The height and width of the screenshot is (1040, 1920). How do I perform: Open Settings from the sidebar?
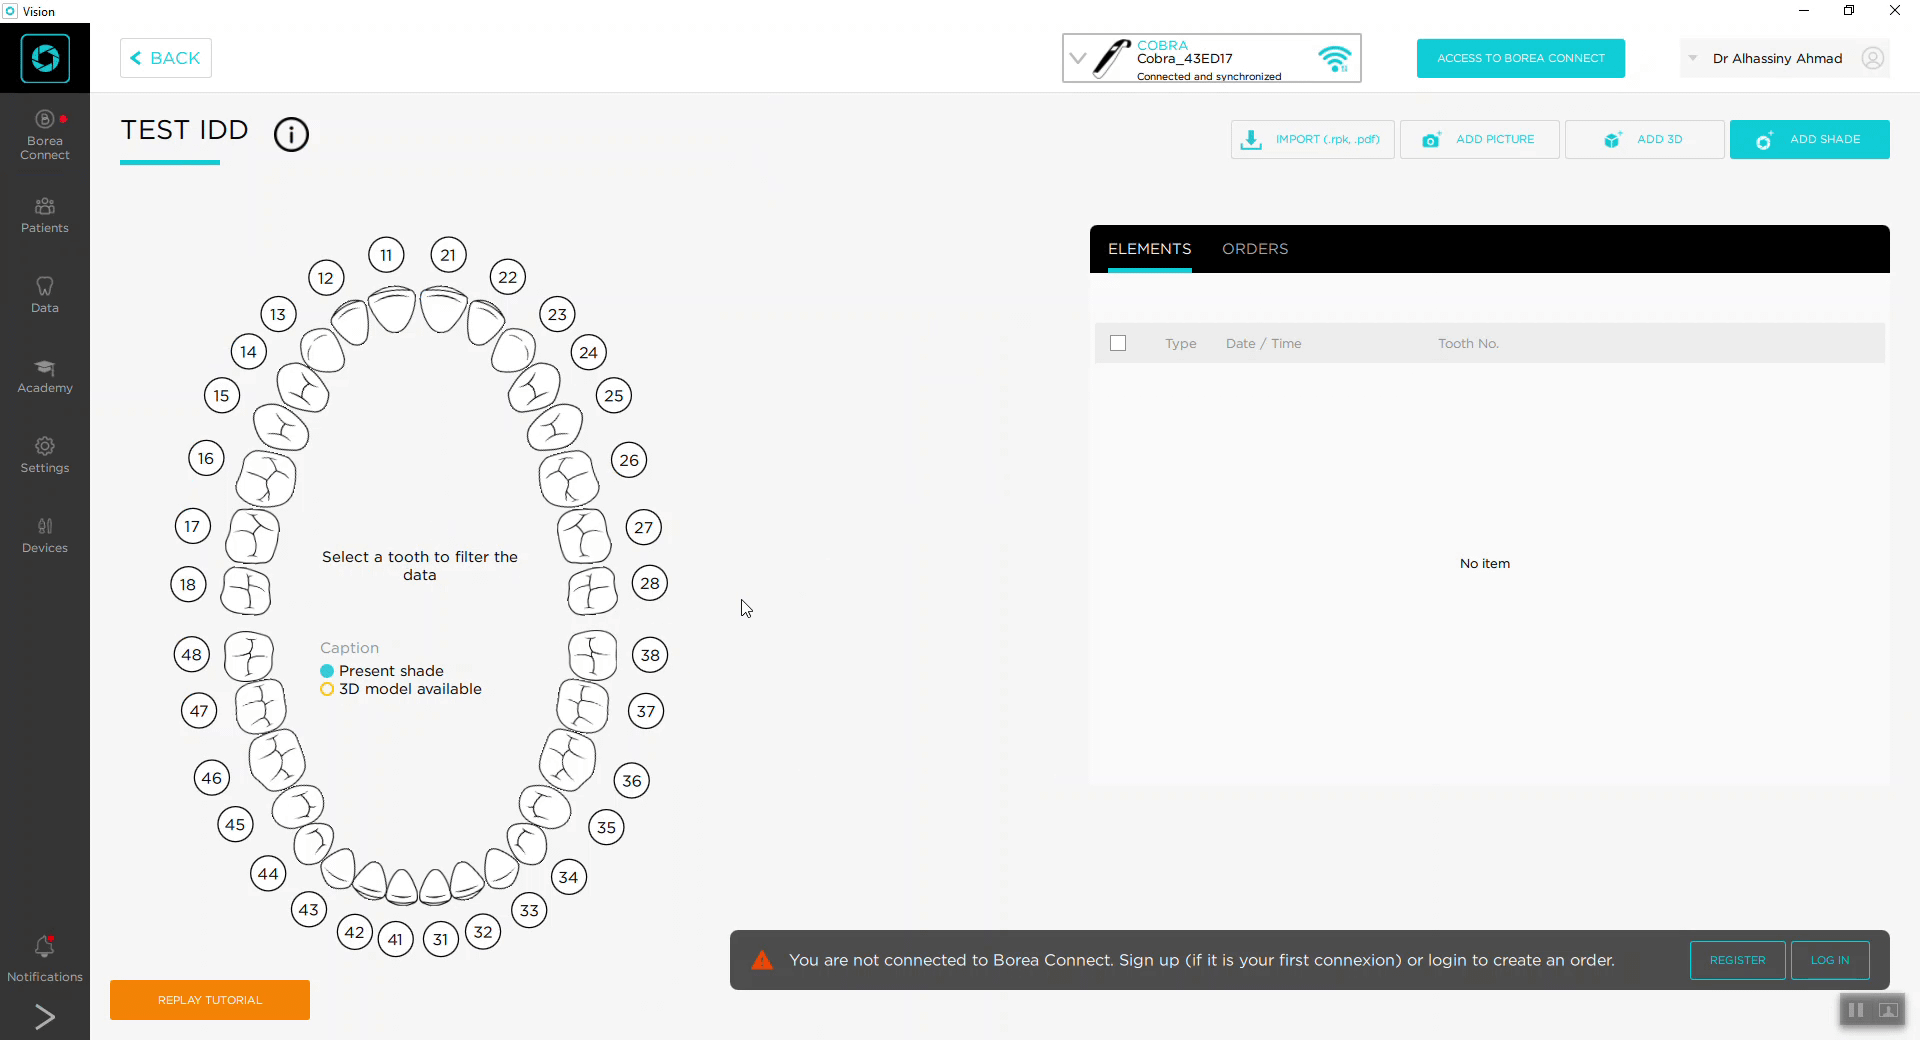[45, 455]
